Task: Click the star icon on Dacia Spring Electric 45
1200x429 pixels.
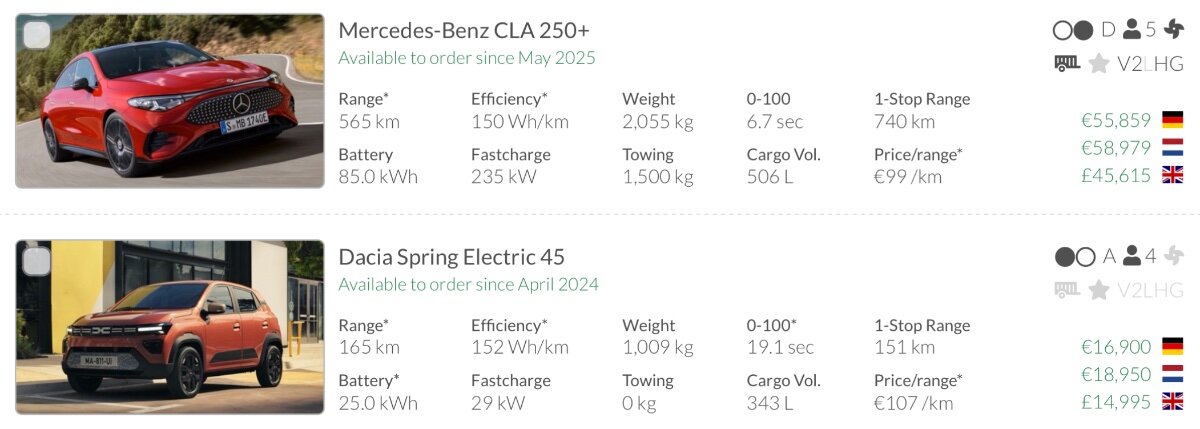Action: pos(1099,290)
